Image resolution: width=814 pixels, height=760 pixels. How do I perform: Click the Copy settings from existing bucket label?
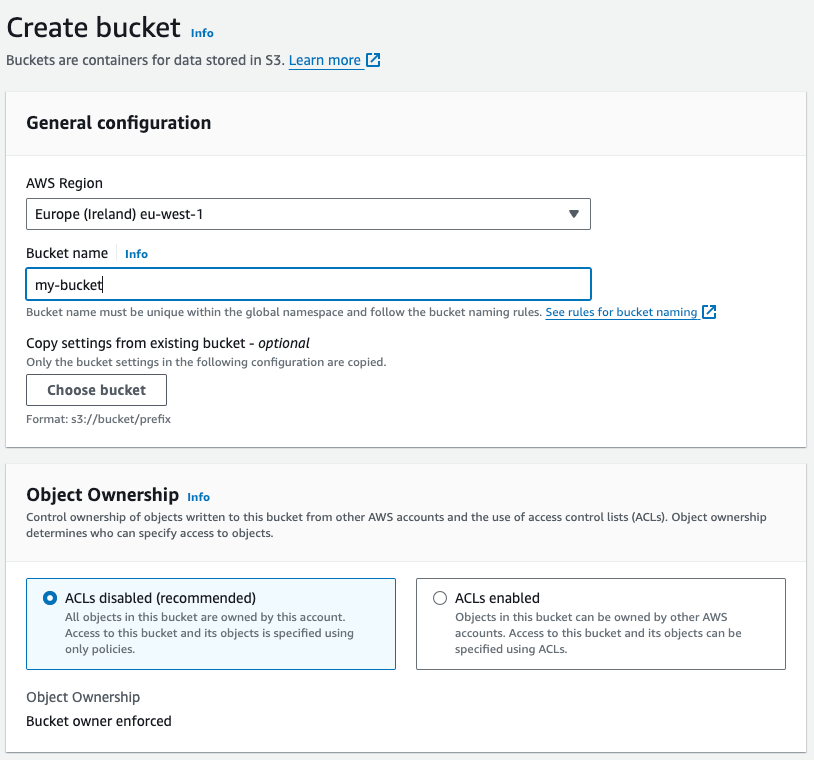168,343
